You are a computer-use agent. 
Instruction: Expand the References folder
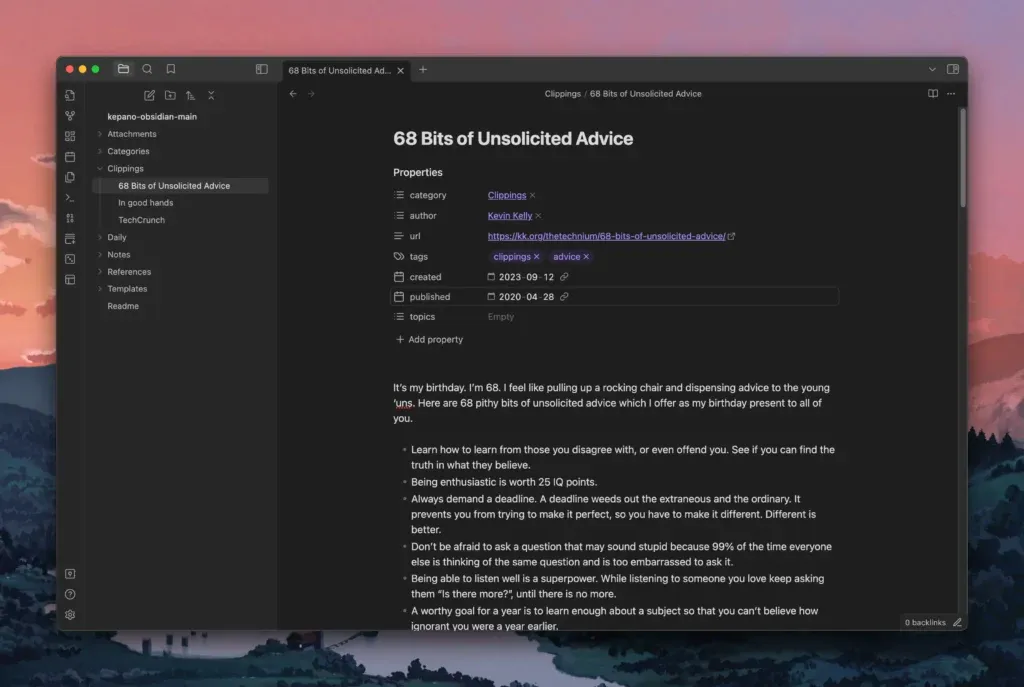pos(99,272)
